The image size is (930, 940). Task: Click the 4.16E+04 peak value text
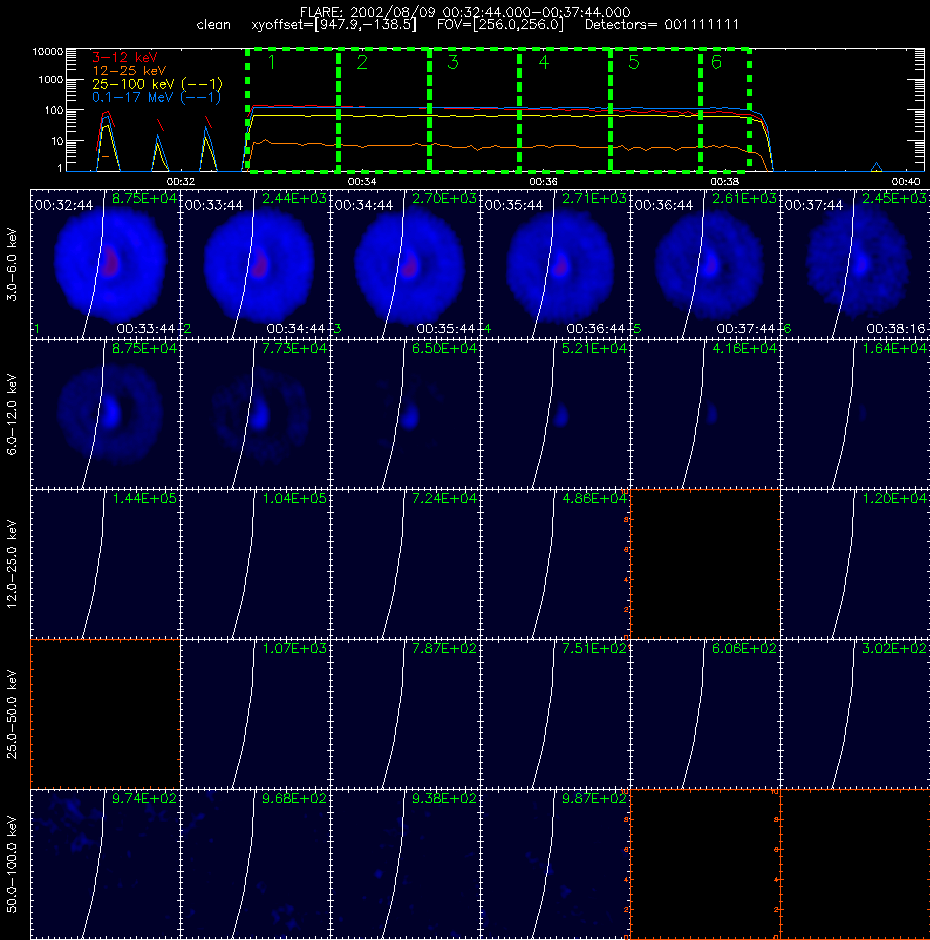coord(744,348)
